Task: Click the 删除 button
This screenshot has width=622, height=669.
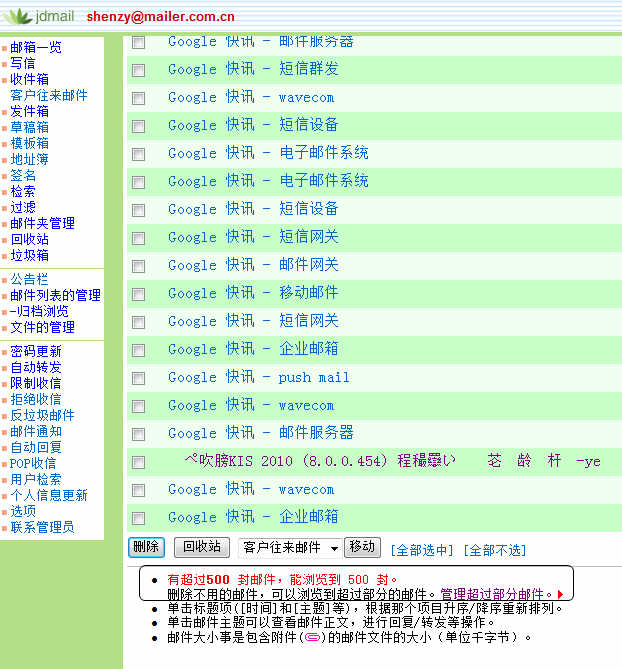Action: click(146, 547)
